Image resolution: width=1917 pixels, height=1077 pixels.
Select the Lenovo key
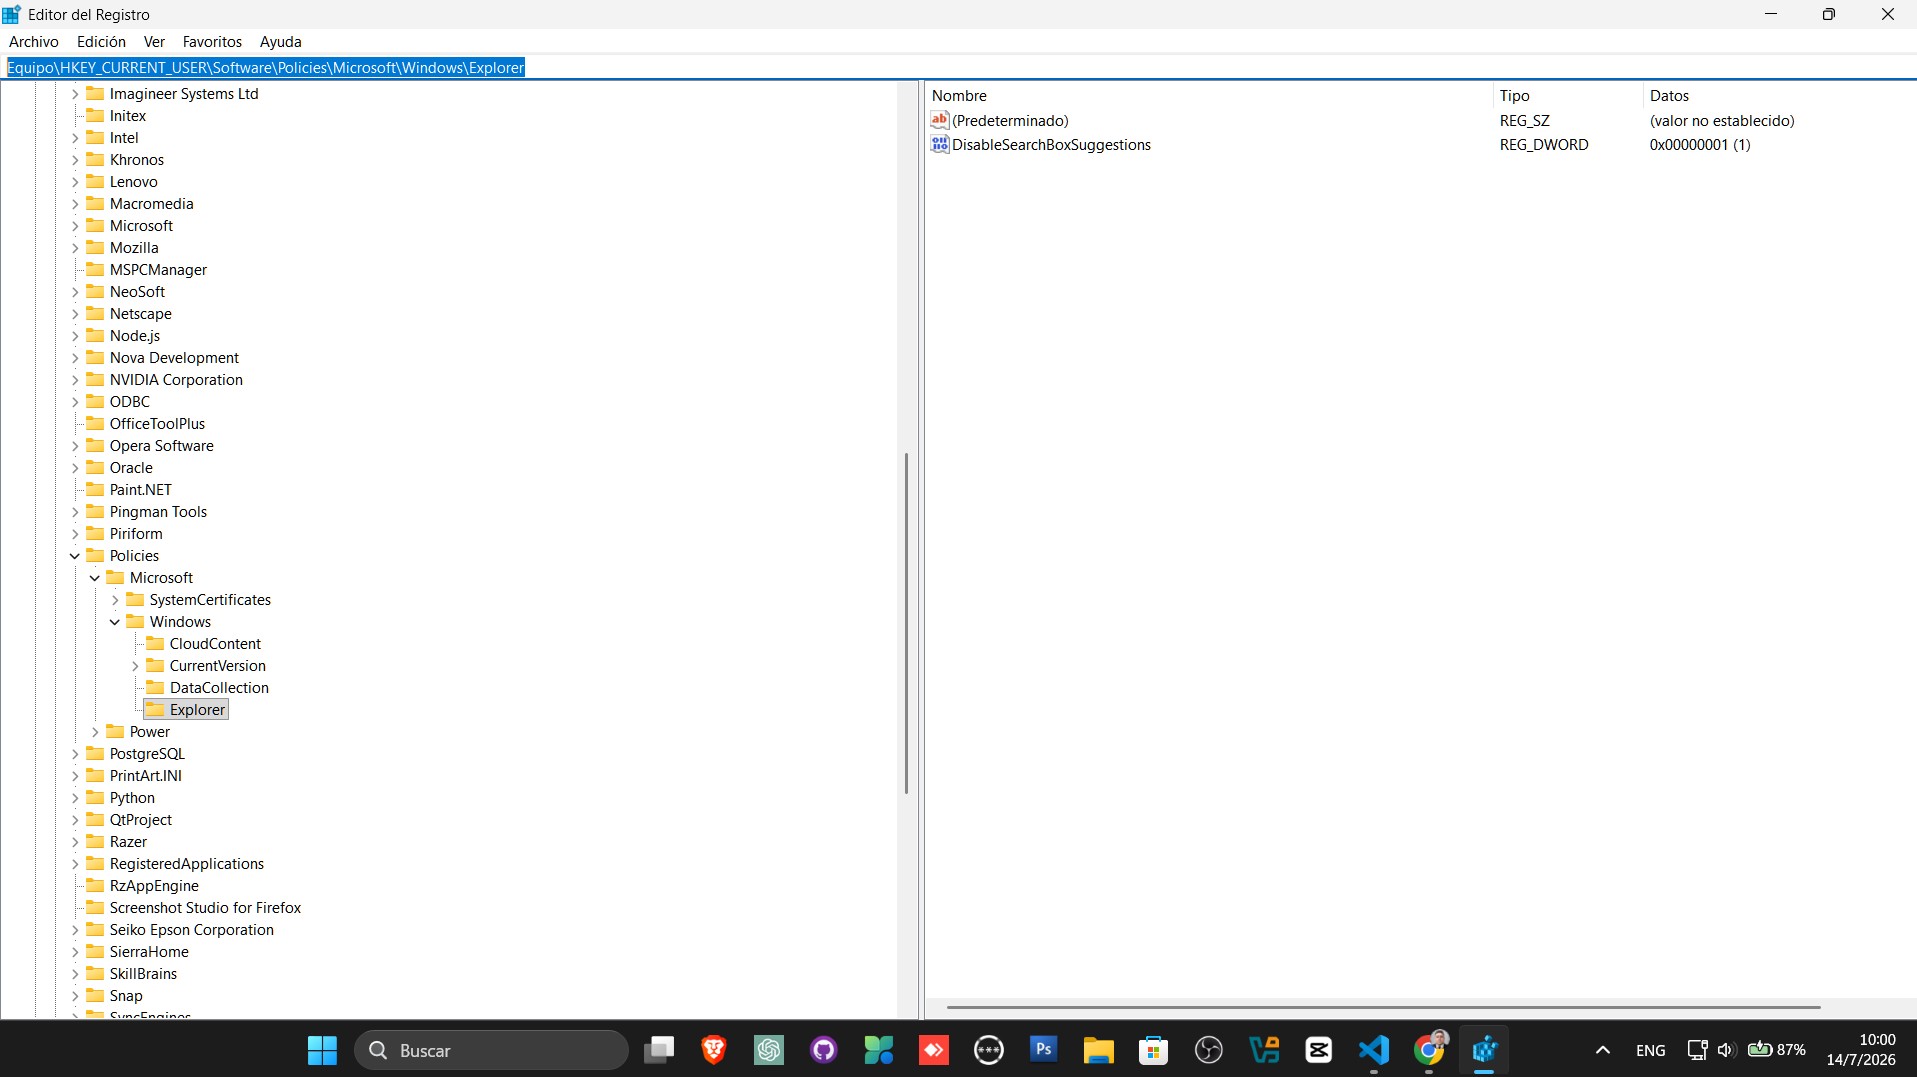[133, 182]
